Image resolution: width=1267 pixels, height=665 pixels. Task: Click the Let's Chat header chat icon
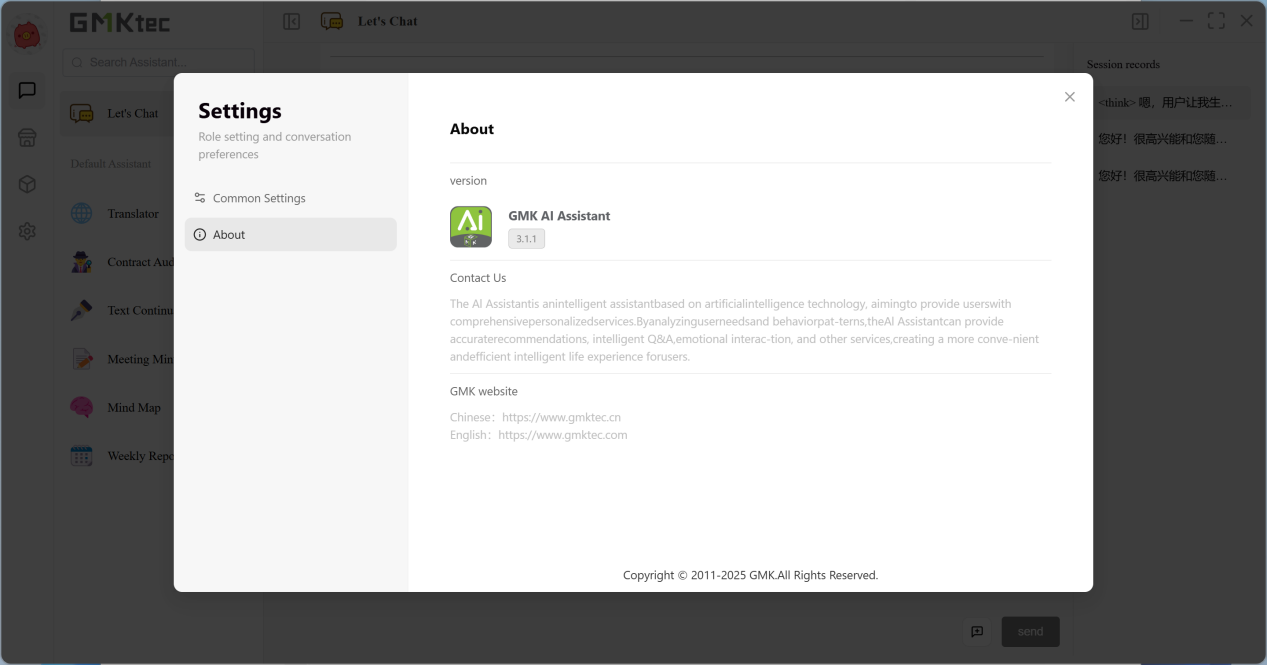332,21
